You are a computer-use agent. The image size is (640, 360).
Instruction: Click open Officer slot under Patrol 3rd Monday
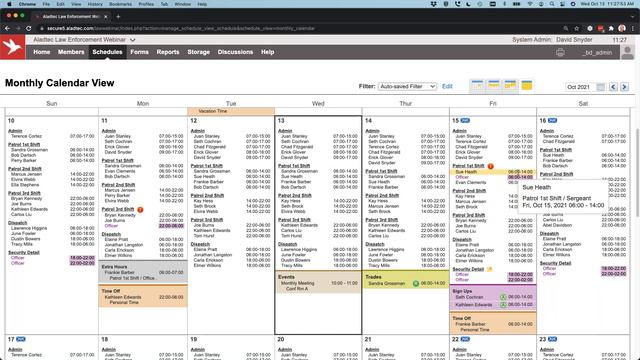coord(143,226)
